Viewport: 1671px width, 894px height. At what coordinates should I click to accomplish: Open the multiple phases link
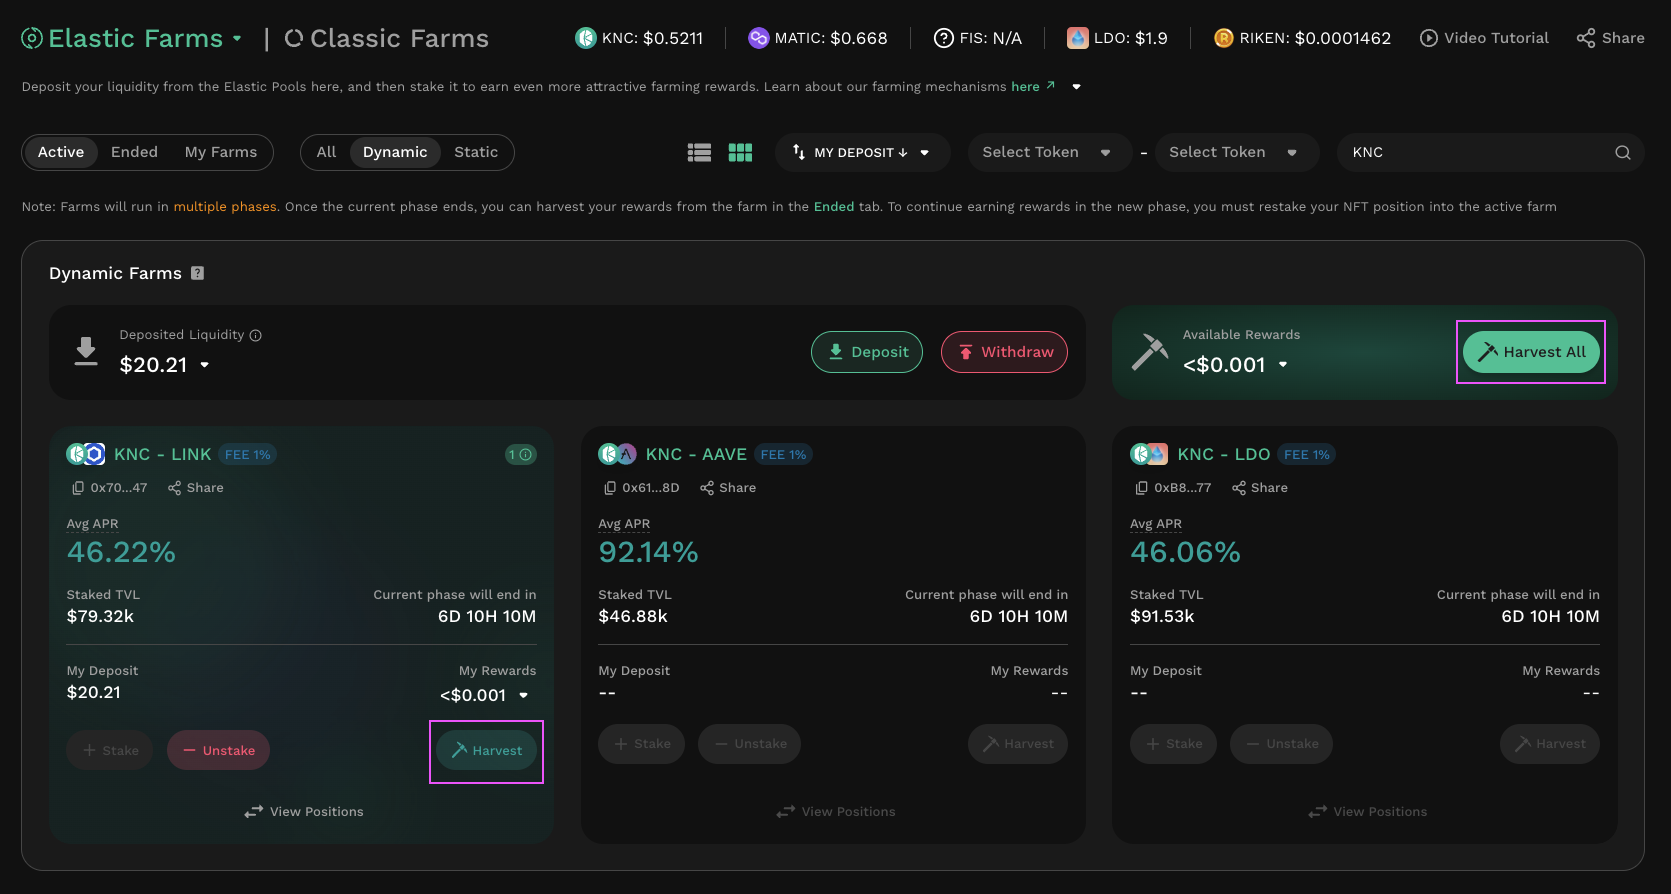pyautogui.click(x=225, y=207)
